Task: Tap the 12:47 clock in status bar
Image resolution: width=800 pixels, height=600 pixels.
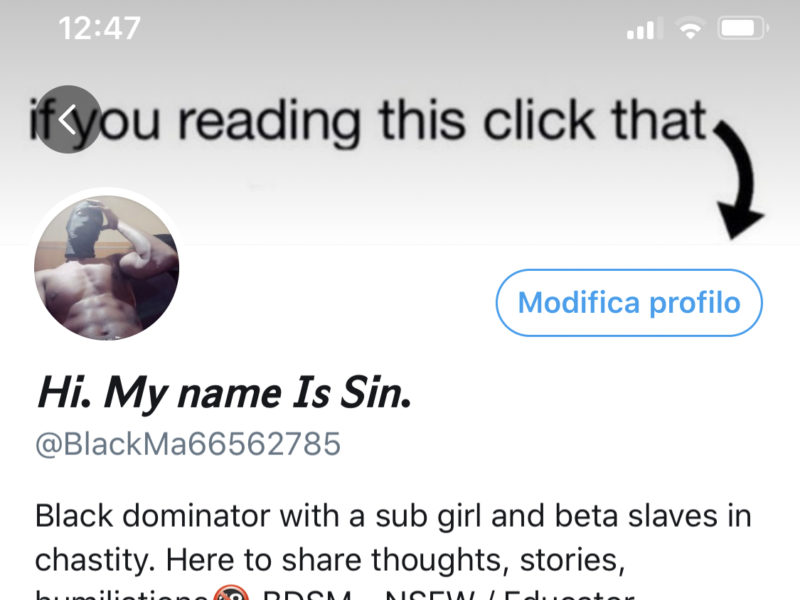Action: tap(99, 28)
